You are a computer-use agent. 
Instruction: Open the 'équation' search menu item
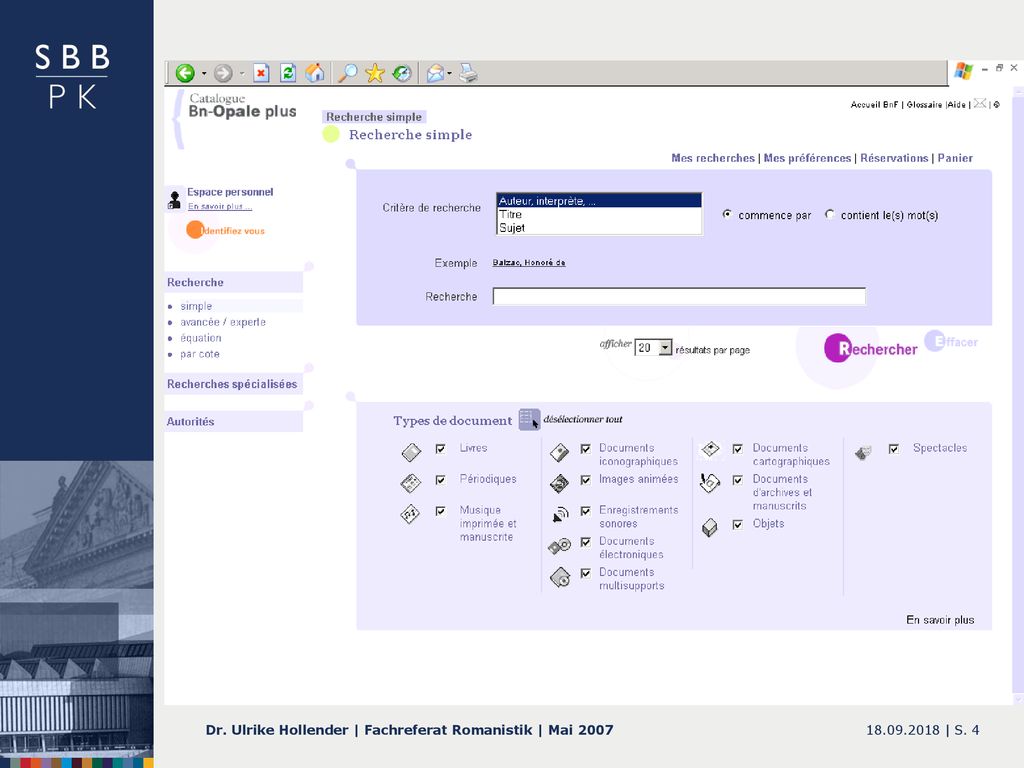tap(200, 338)
